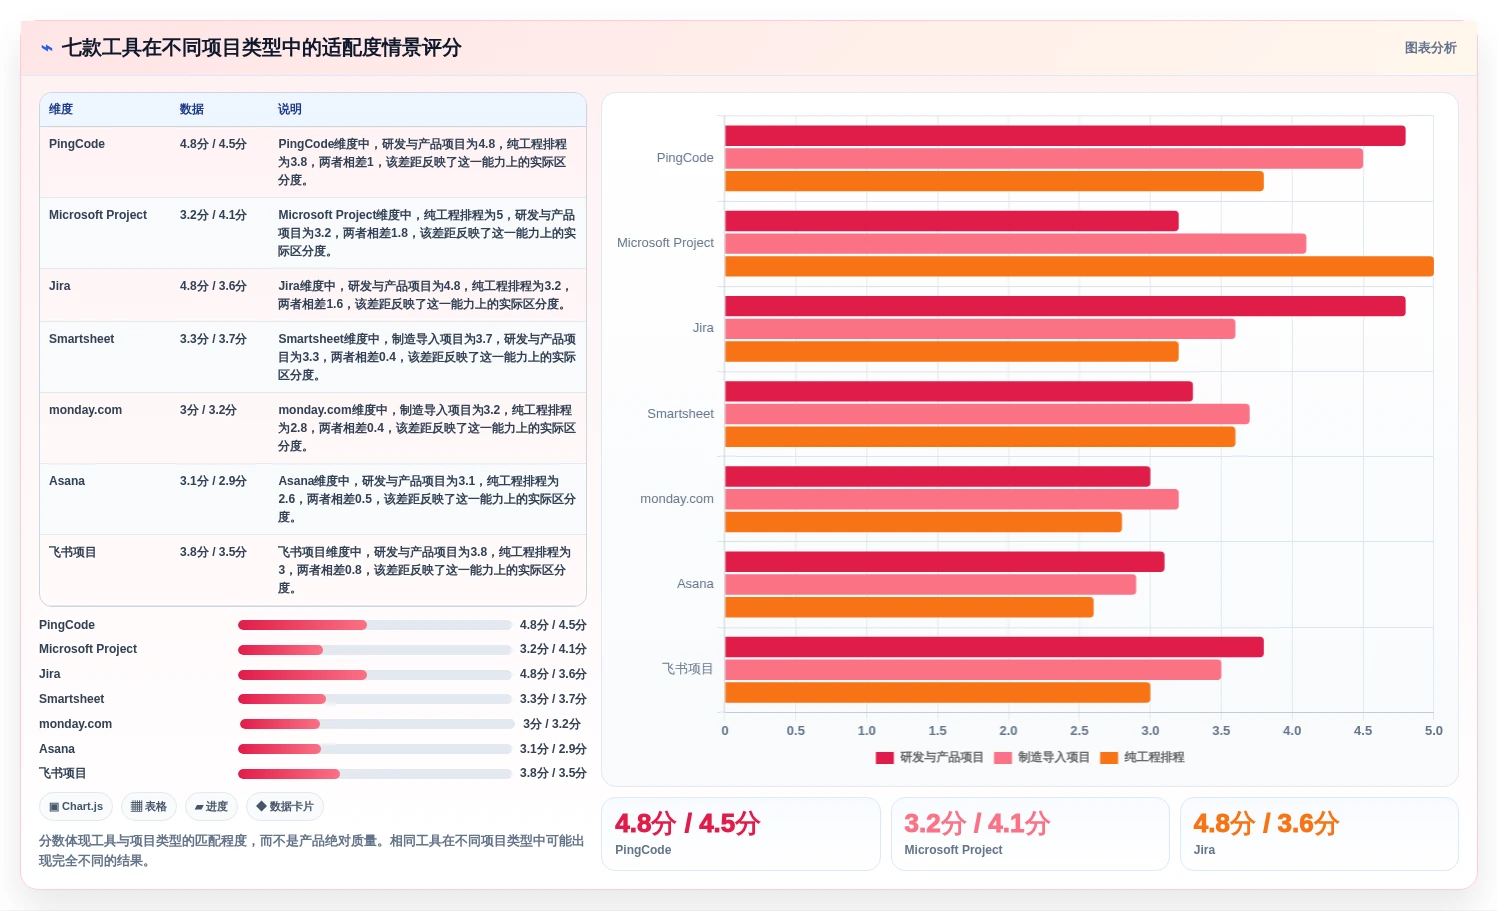Viewport: 1498px width, 911px height.
Task: Click the footnote starting 分数体现工具与项目类型
Action: pyautogui.click(x=311, y=851)
